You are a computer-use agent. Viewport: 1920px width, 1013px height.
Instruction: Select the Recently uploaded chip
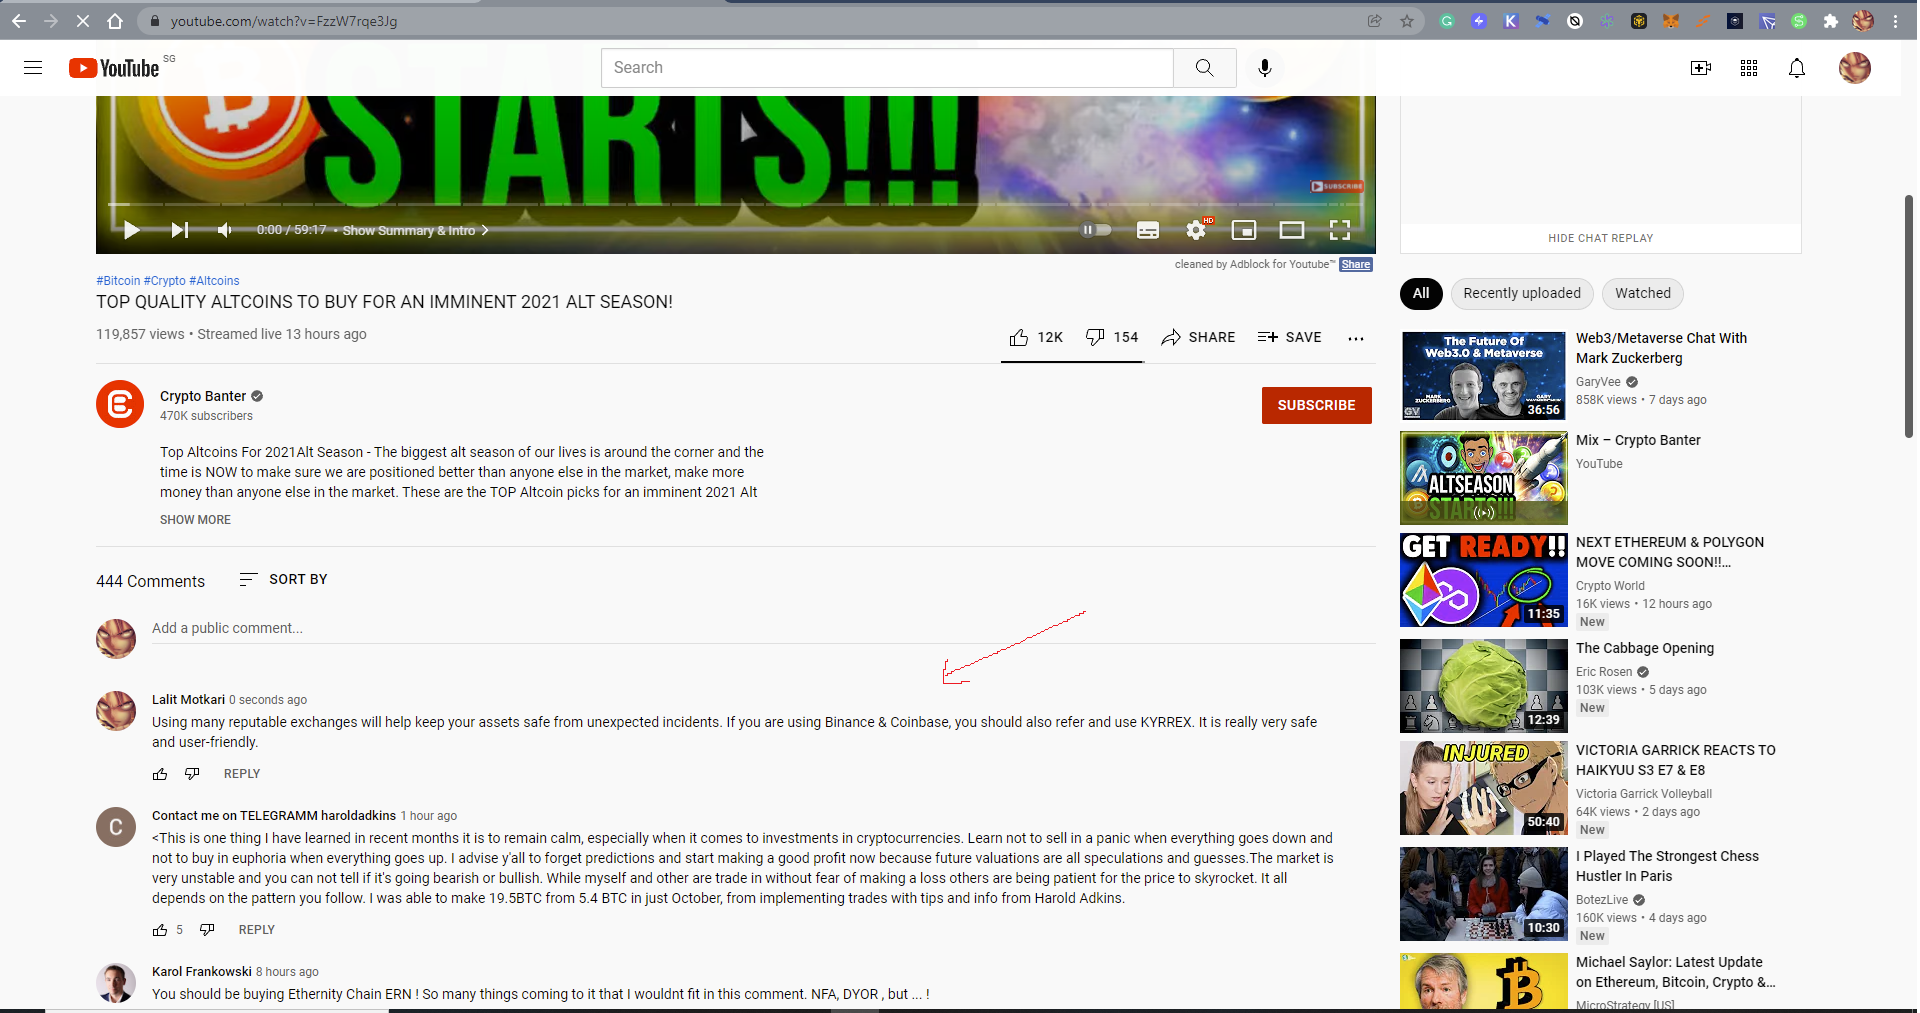click(1522, 293)
